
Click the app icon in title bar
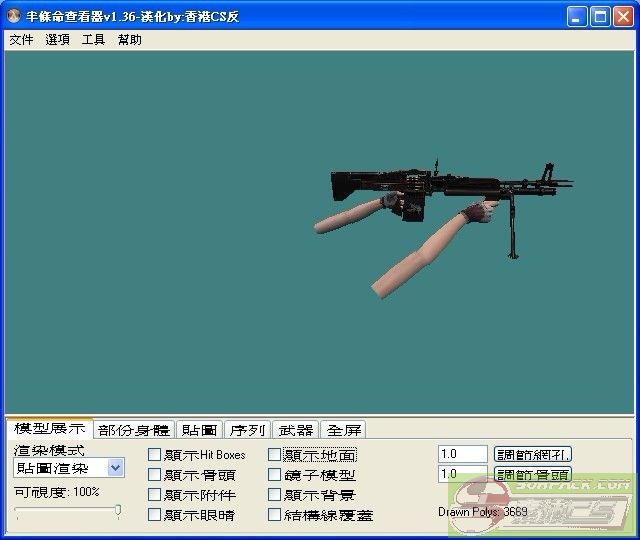(15, 16)
